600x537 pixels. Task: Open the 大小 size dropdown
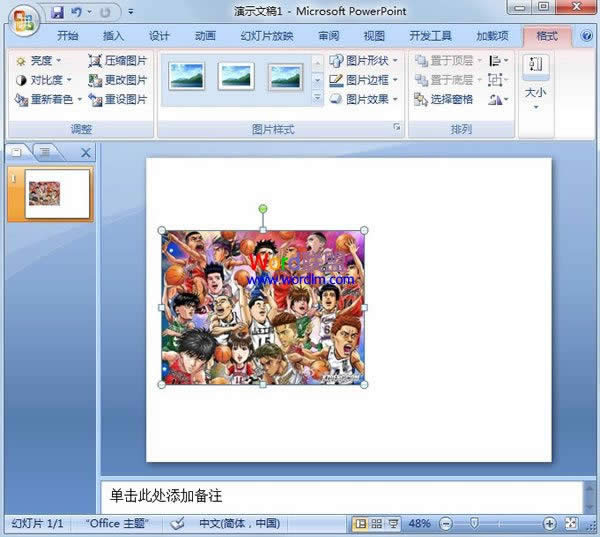point(536,82)
